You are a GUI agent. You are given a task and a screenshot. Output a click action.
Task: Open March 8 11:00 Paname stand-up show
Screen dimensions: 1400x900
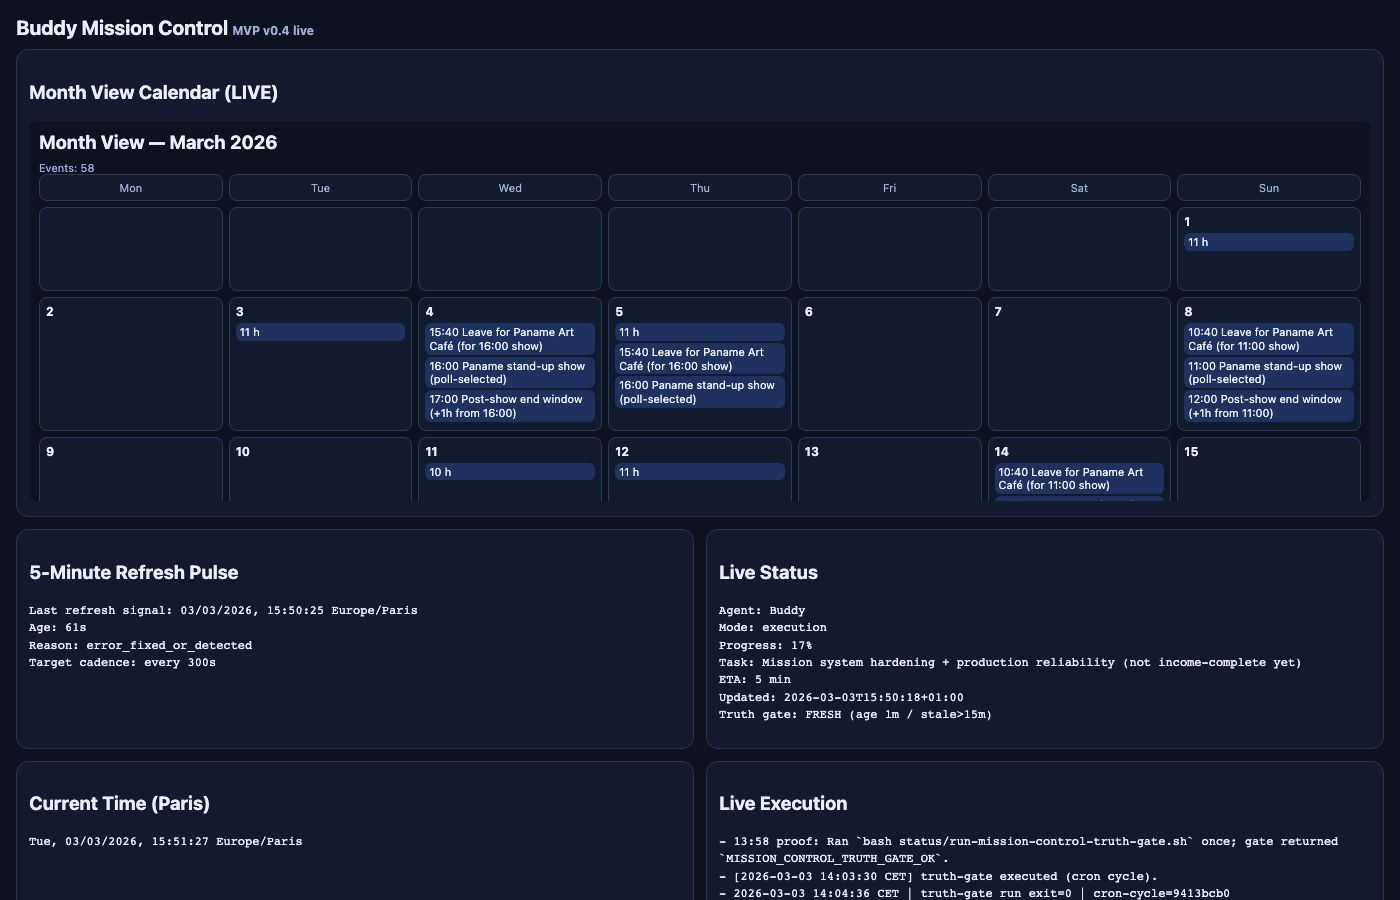tap(1268, 373)
